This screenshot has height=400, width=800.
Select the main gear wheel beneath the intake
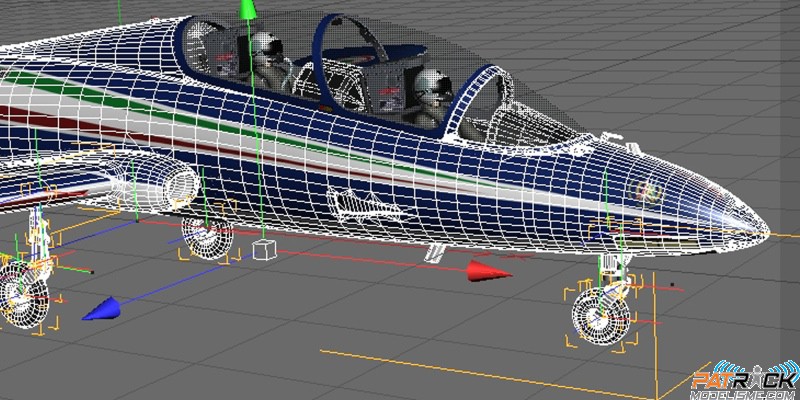[x=208, y=238]
